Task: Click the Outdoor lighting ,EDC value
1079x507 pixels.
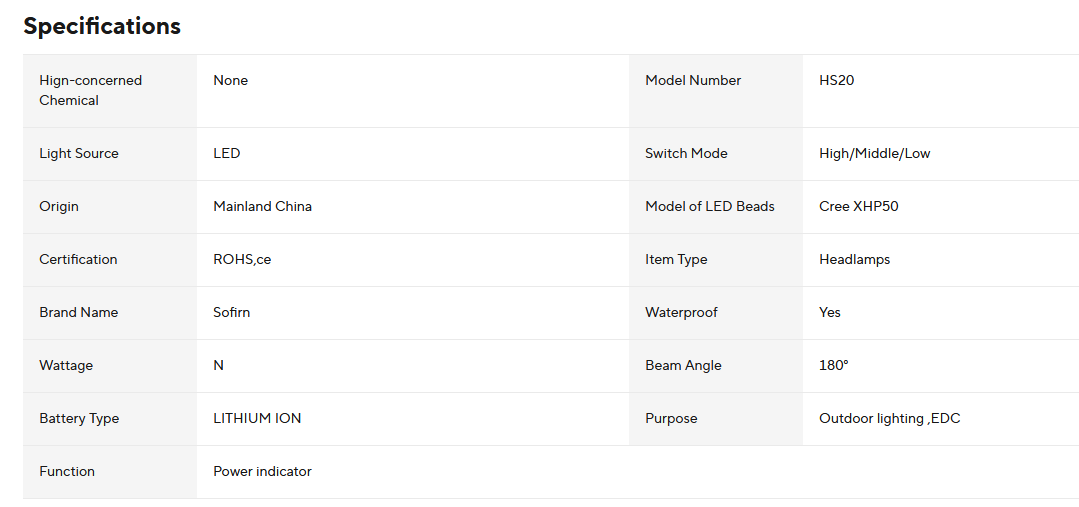Action: (x=889, y=418)
